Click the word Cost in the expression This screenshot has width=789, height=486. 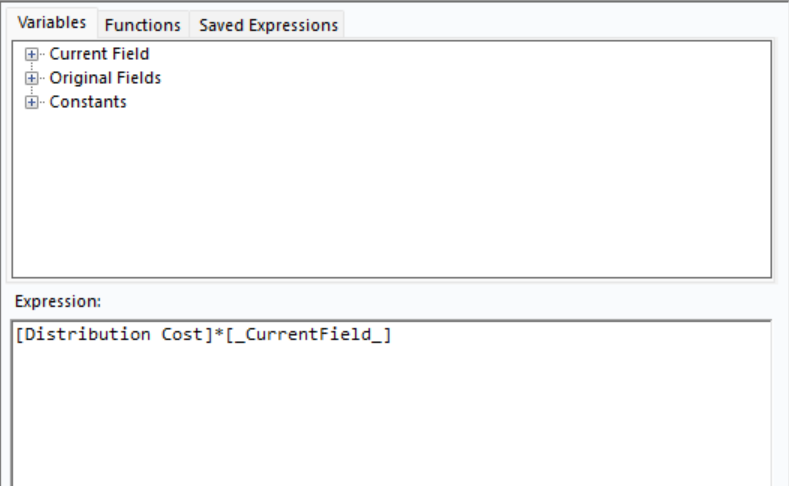click(182, 334)
